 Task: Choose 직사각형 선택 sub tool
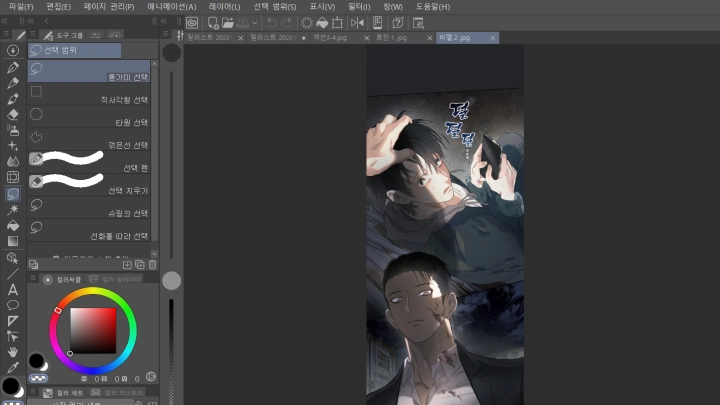tap(89, 94)
